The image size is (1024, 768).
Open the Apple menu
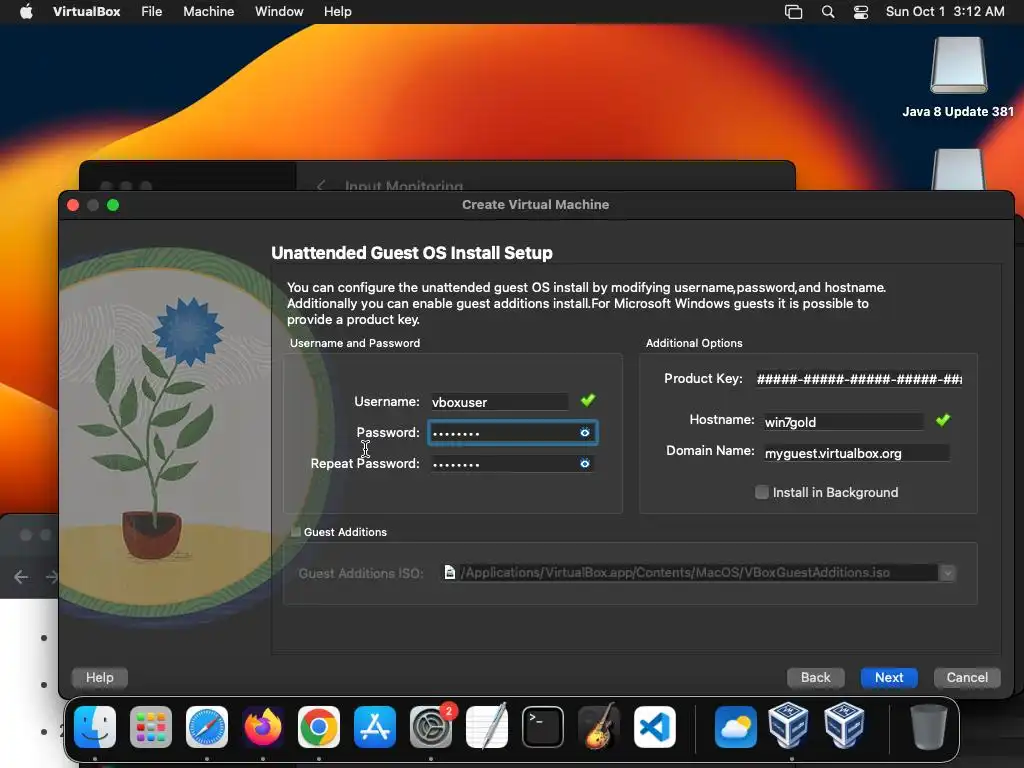click(x=26, y=12)
